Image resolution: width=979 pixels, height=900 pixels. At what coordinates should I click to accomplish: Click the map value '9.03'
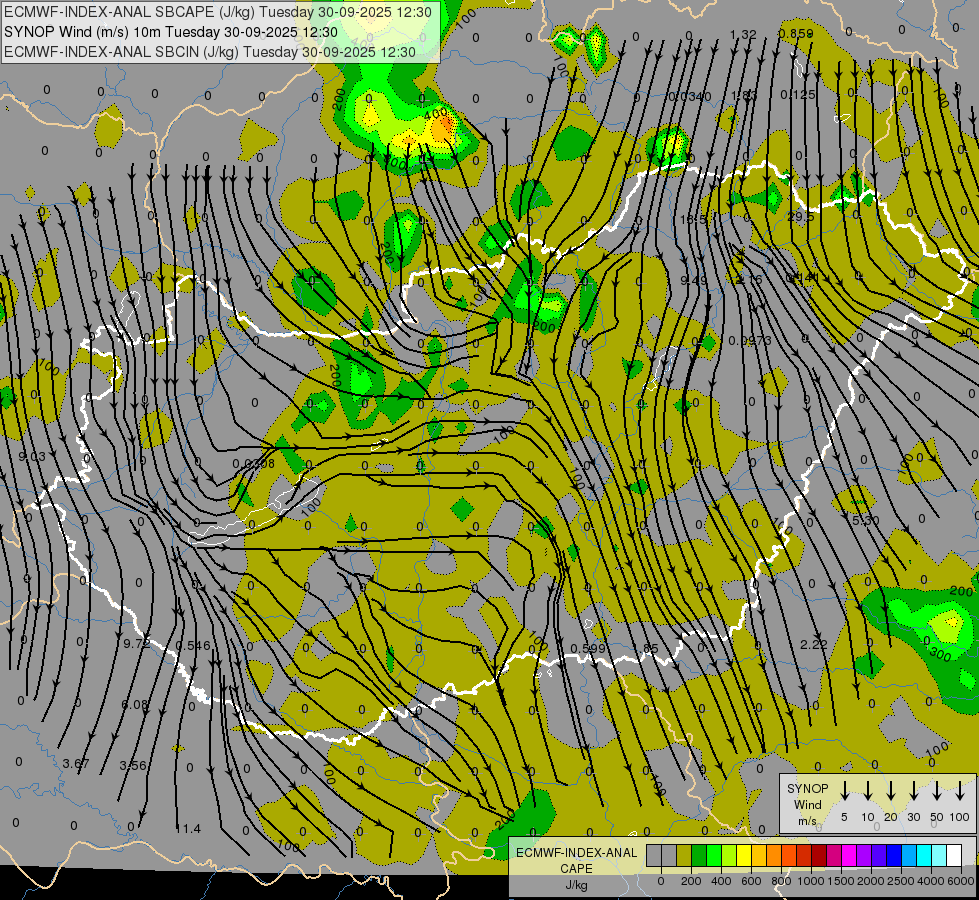coord(32,457)
